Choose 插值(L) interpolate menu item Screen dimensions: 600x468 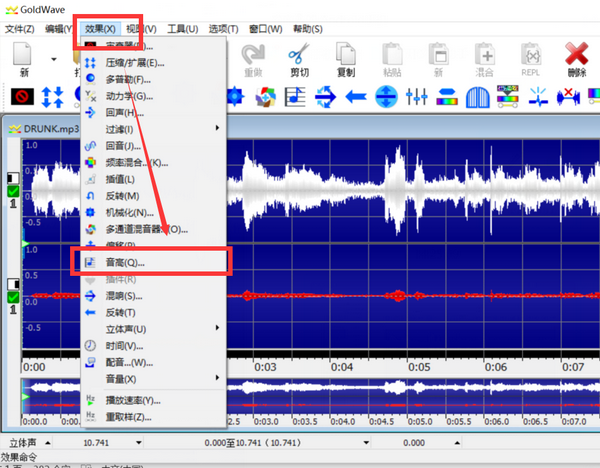point(153,179)
